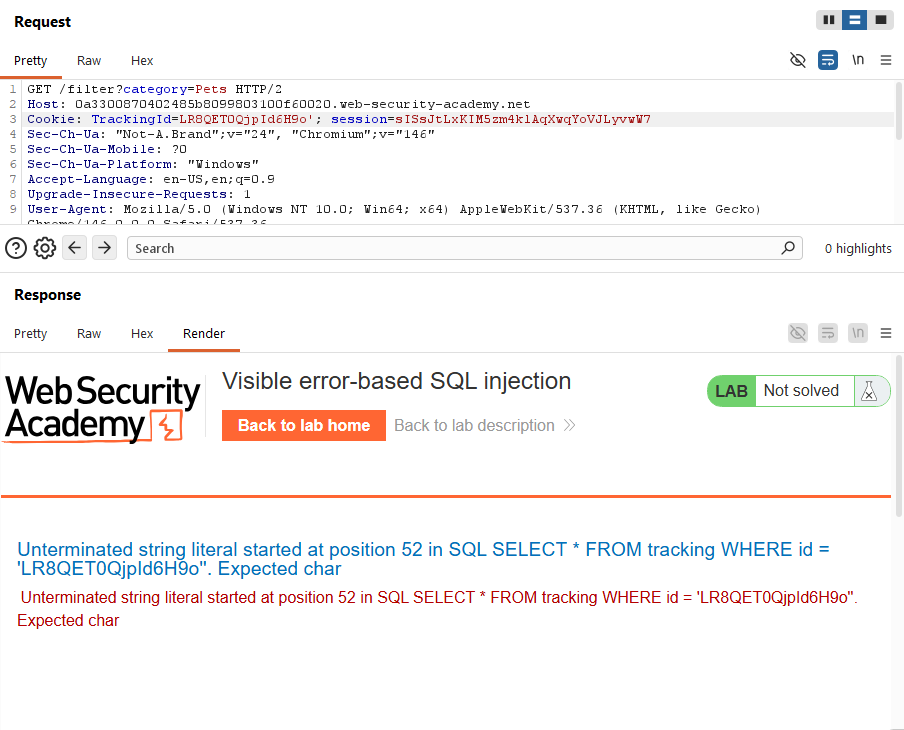Switch Response view to Pretty tab
904x730 pixels.
click(x=31, y=334)
